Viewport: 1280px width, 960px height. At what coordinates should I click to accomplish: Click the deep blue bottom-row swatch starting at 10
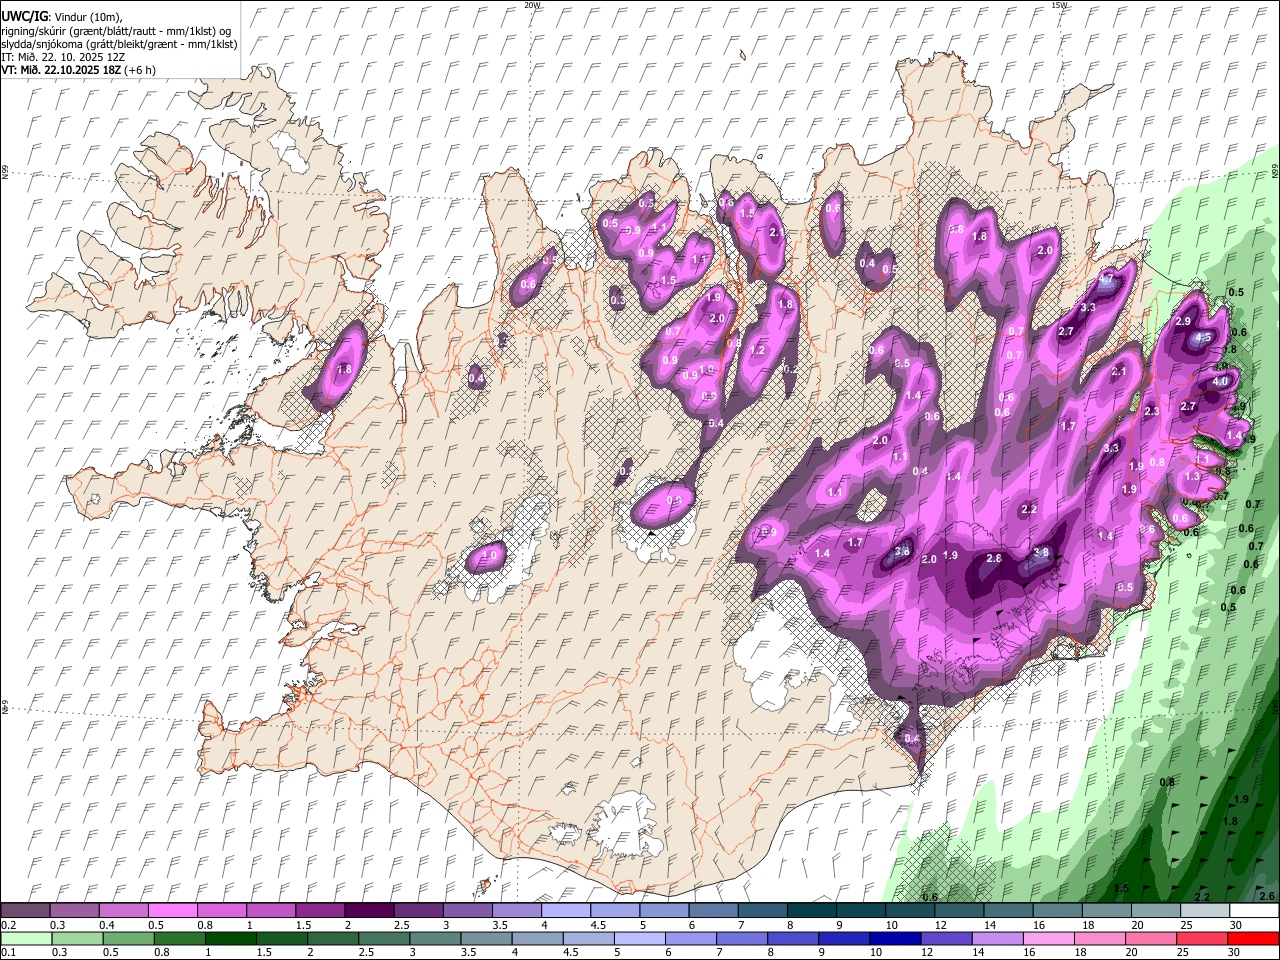pos(894,939)
